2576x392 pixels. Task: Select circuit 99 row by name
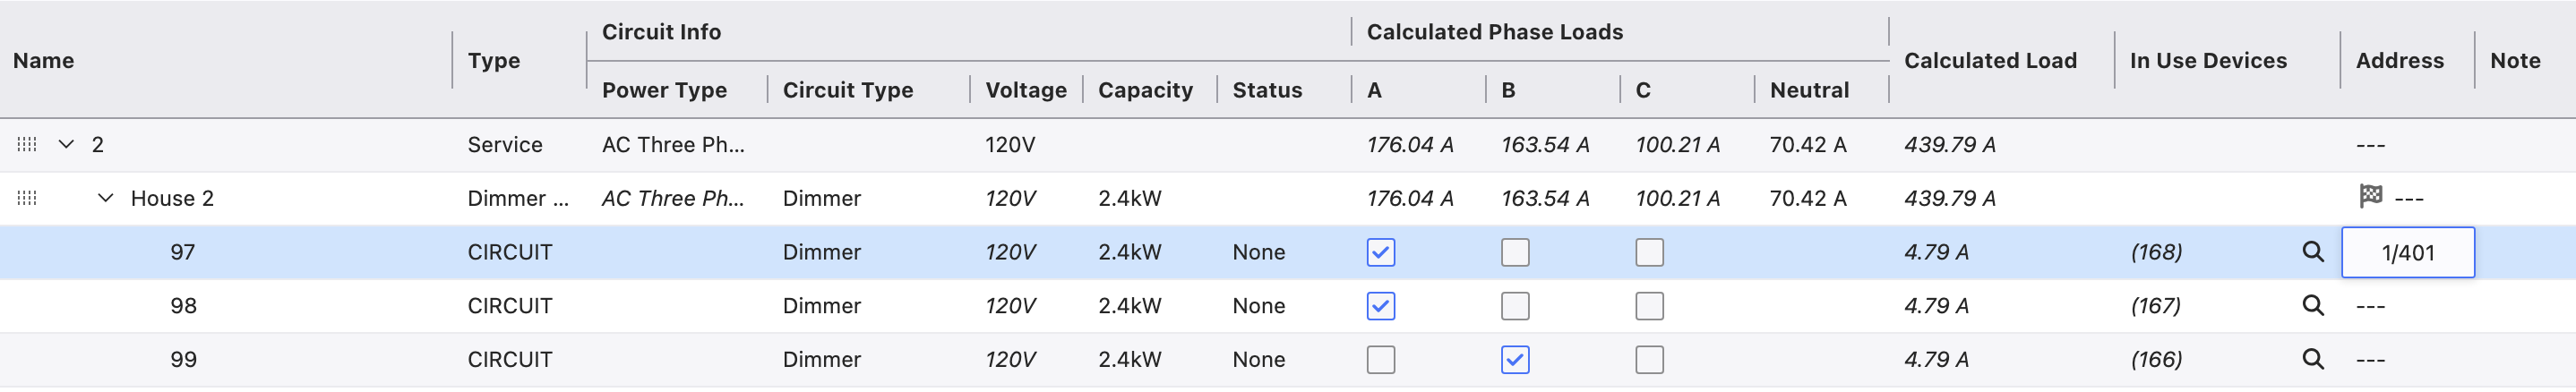click(x=183, y=360)
